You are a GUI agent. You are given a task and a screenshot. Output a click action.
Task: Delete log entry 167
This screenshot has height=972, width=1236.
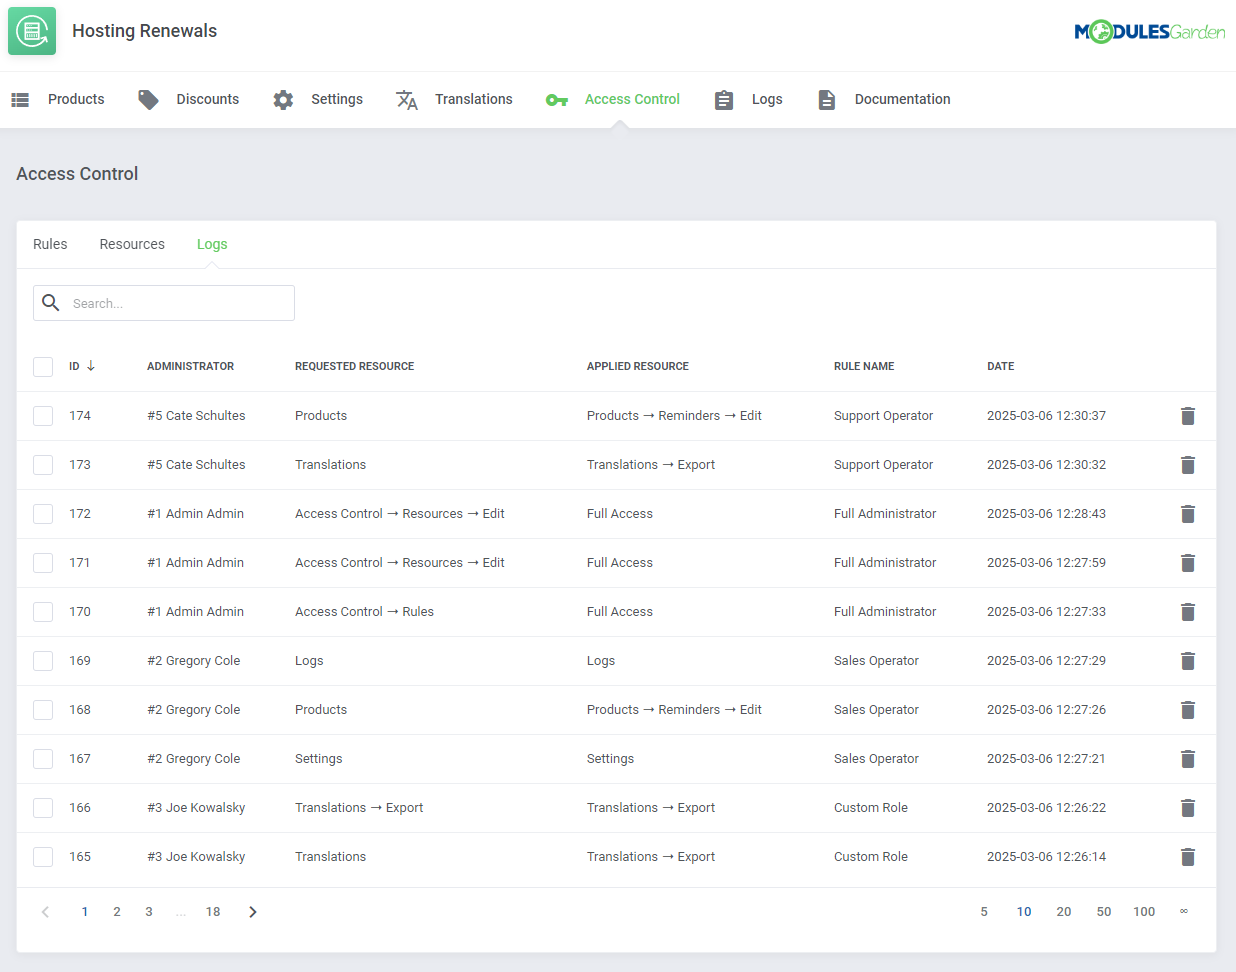click(x=1188, y=759)
